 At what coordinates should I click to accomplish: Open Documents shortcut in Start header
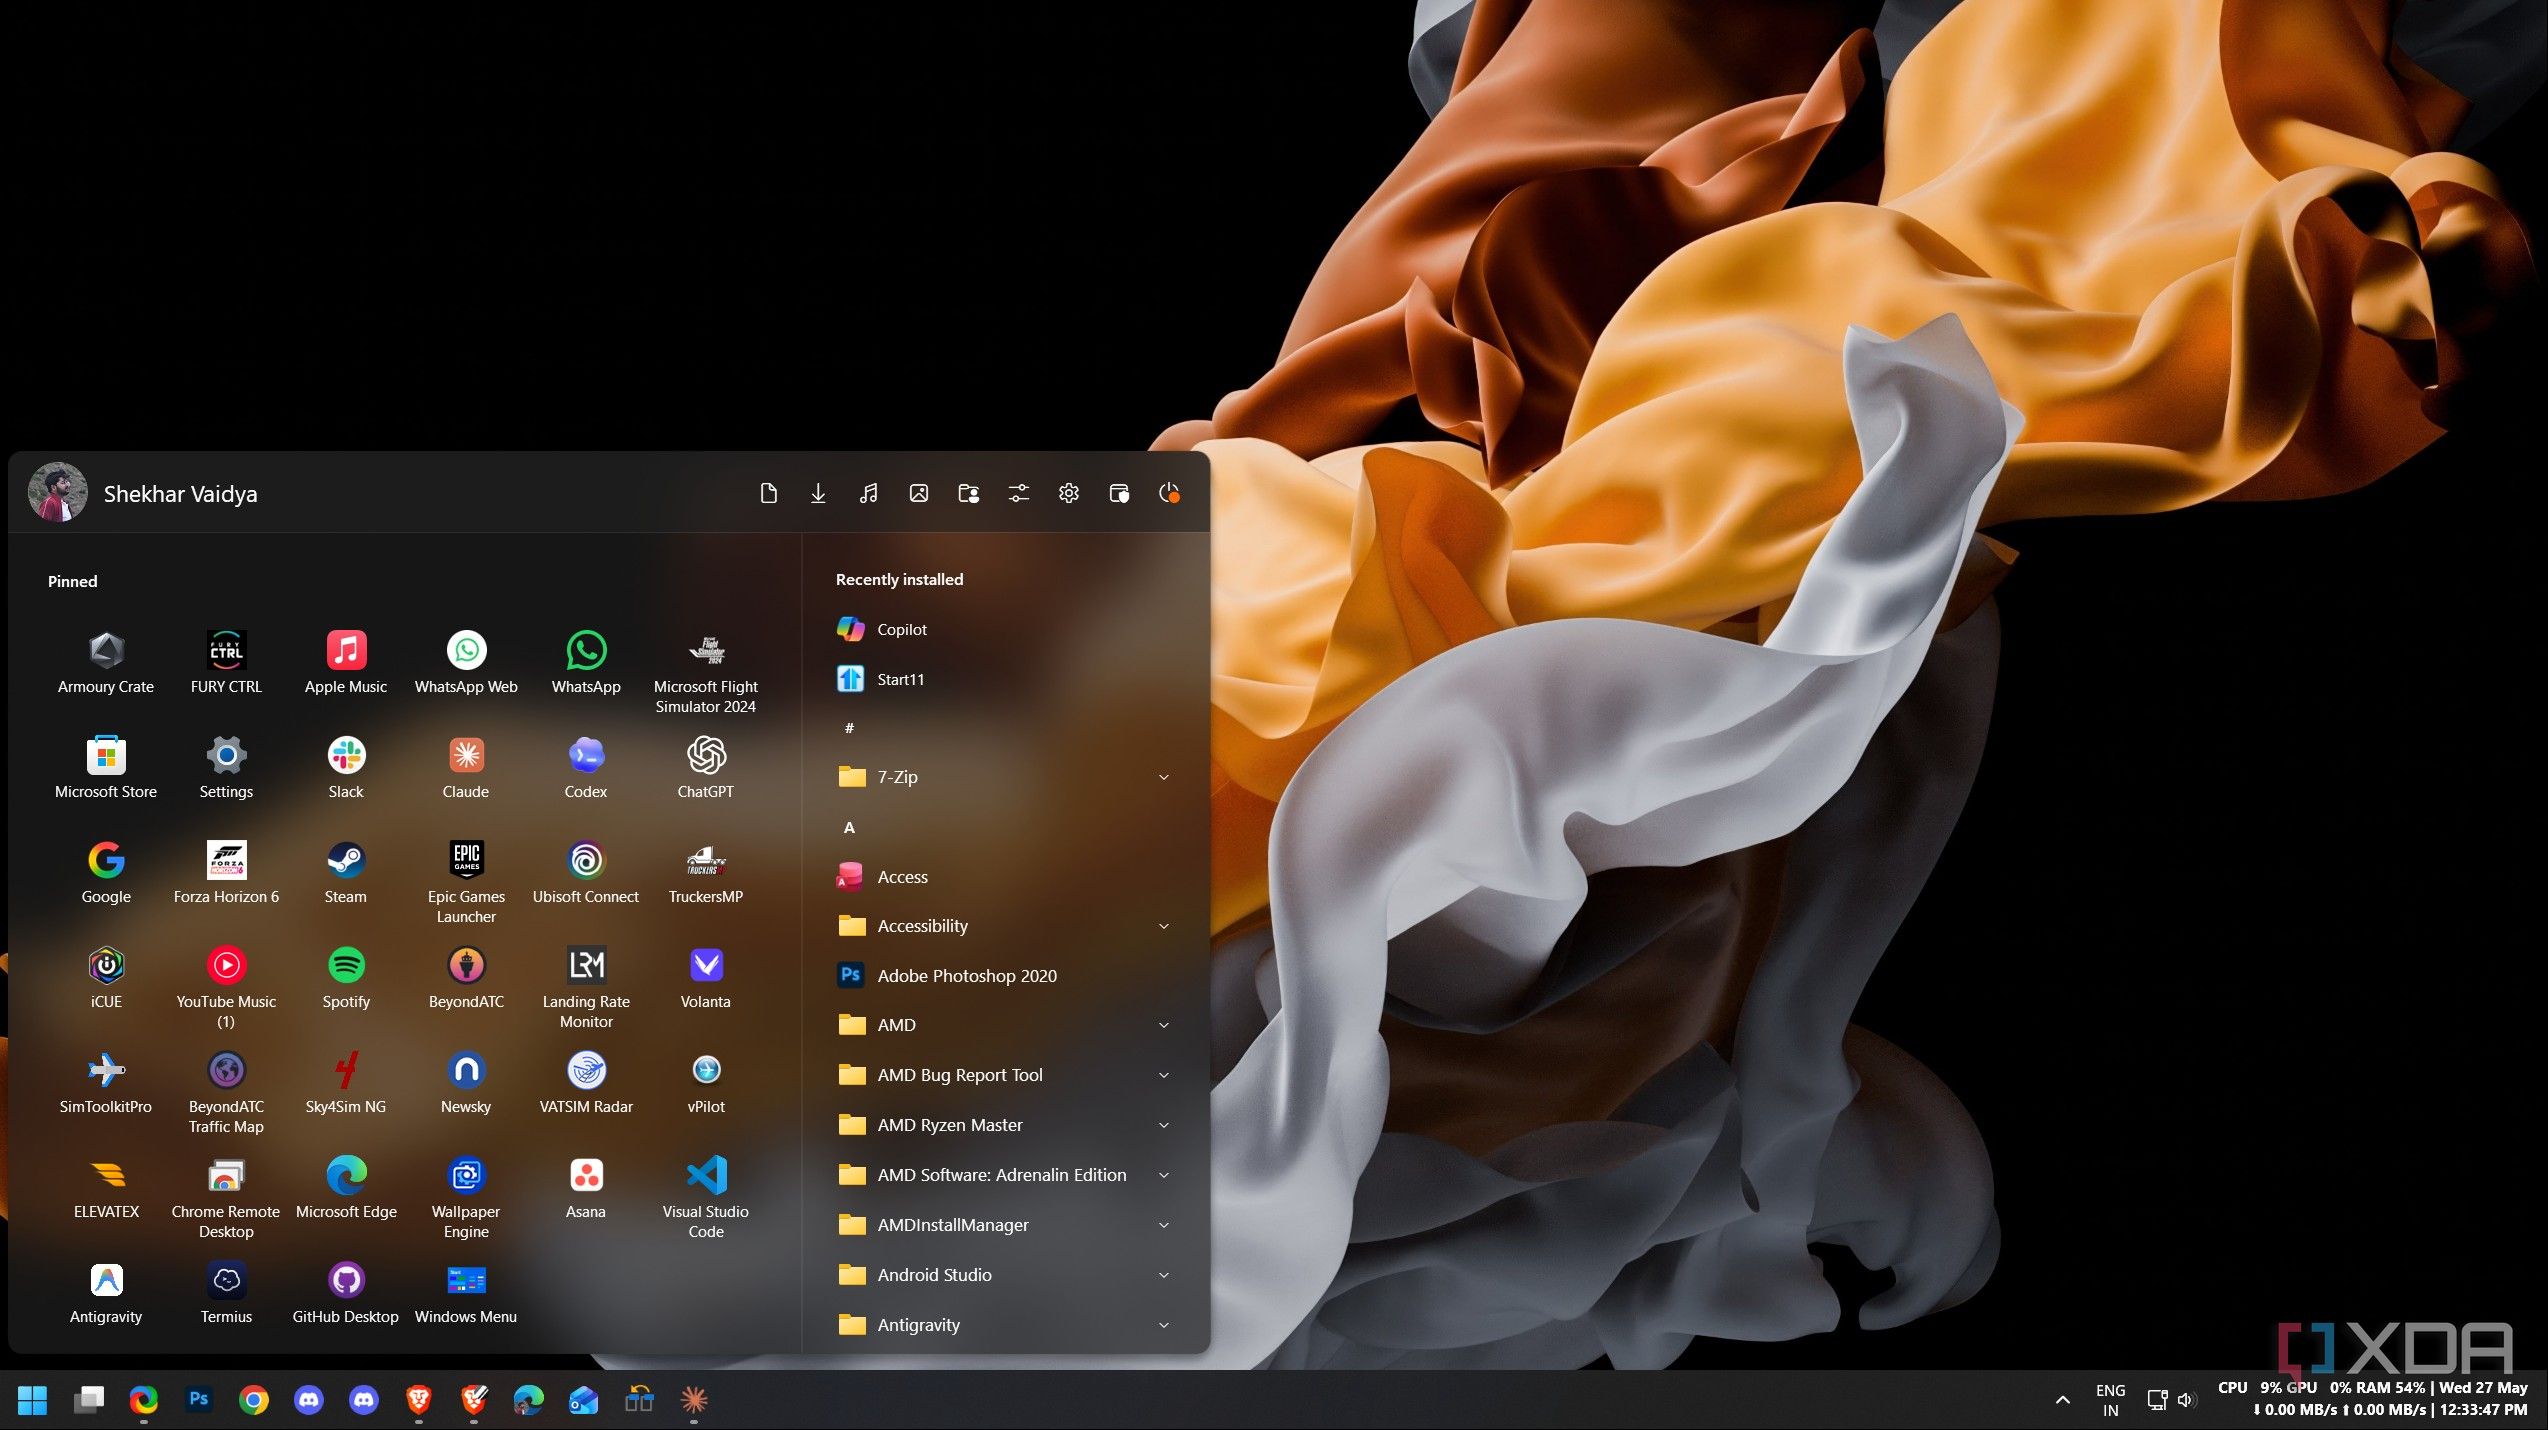point(768,493)
